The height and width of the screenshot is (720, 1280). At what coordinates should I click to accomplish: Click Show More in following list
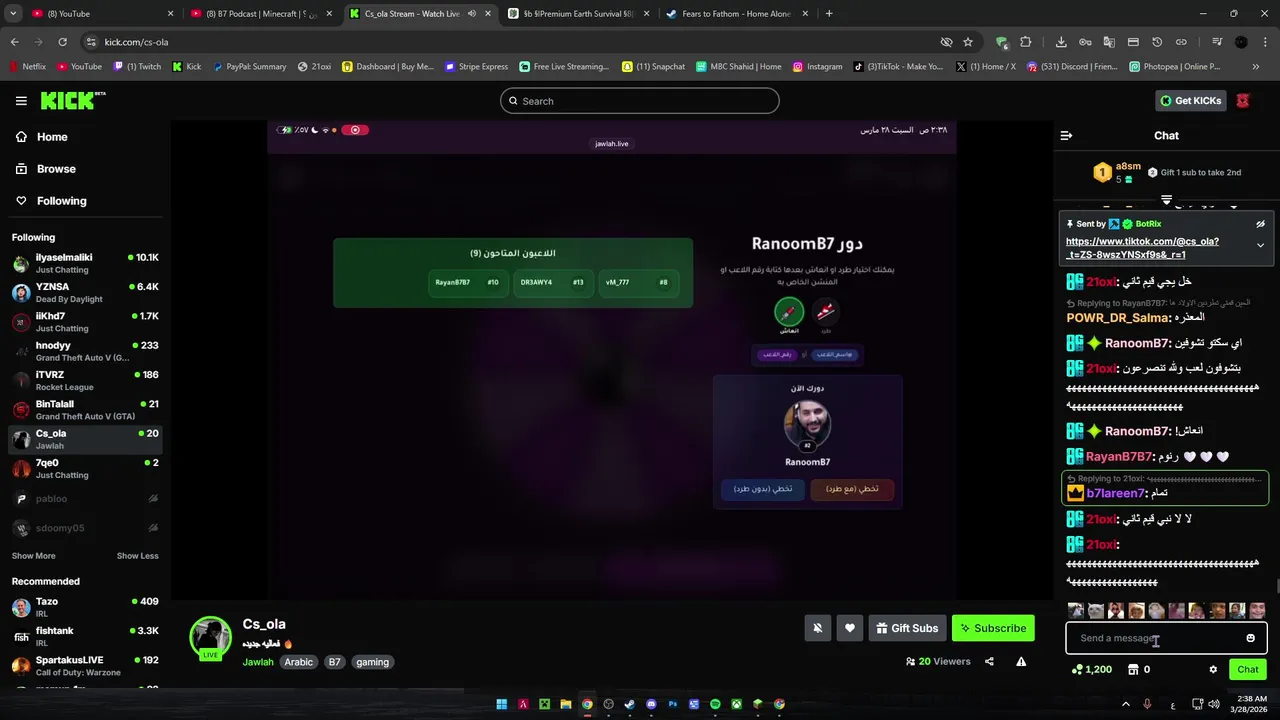click(x=34, y=556)
